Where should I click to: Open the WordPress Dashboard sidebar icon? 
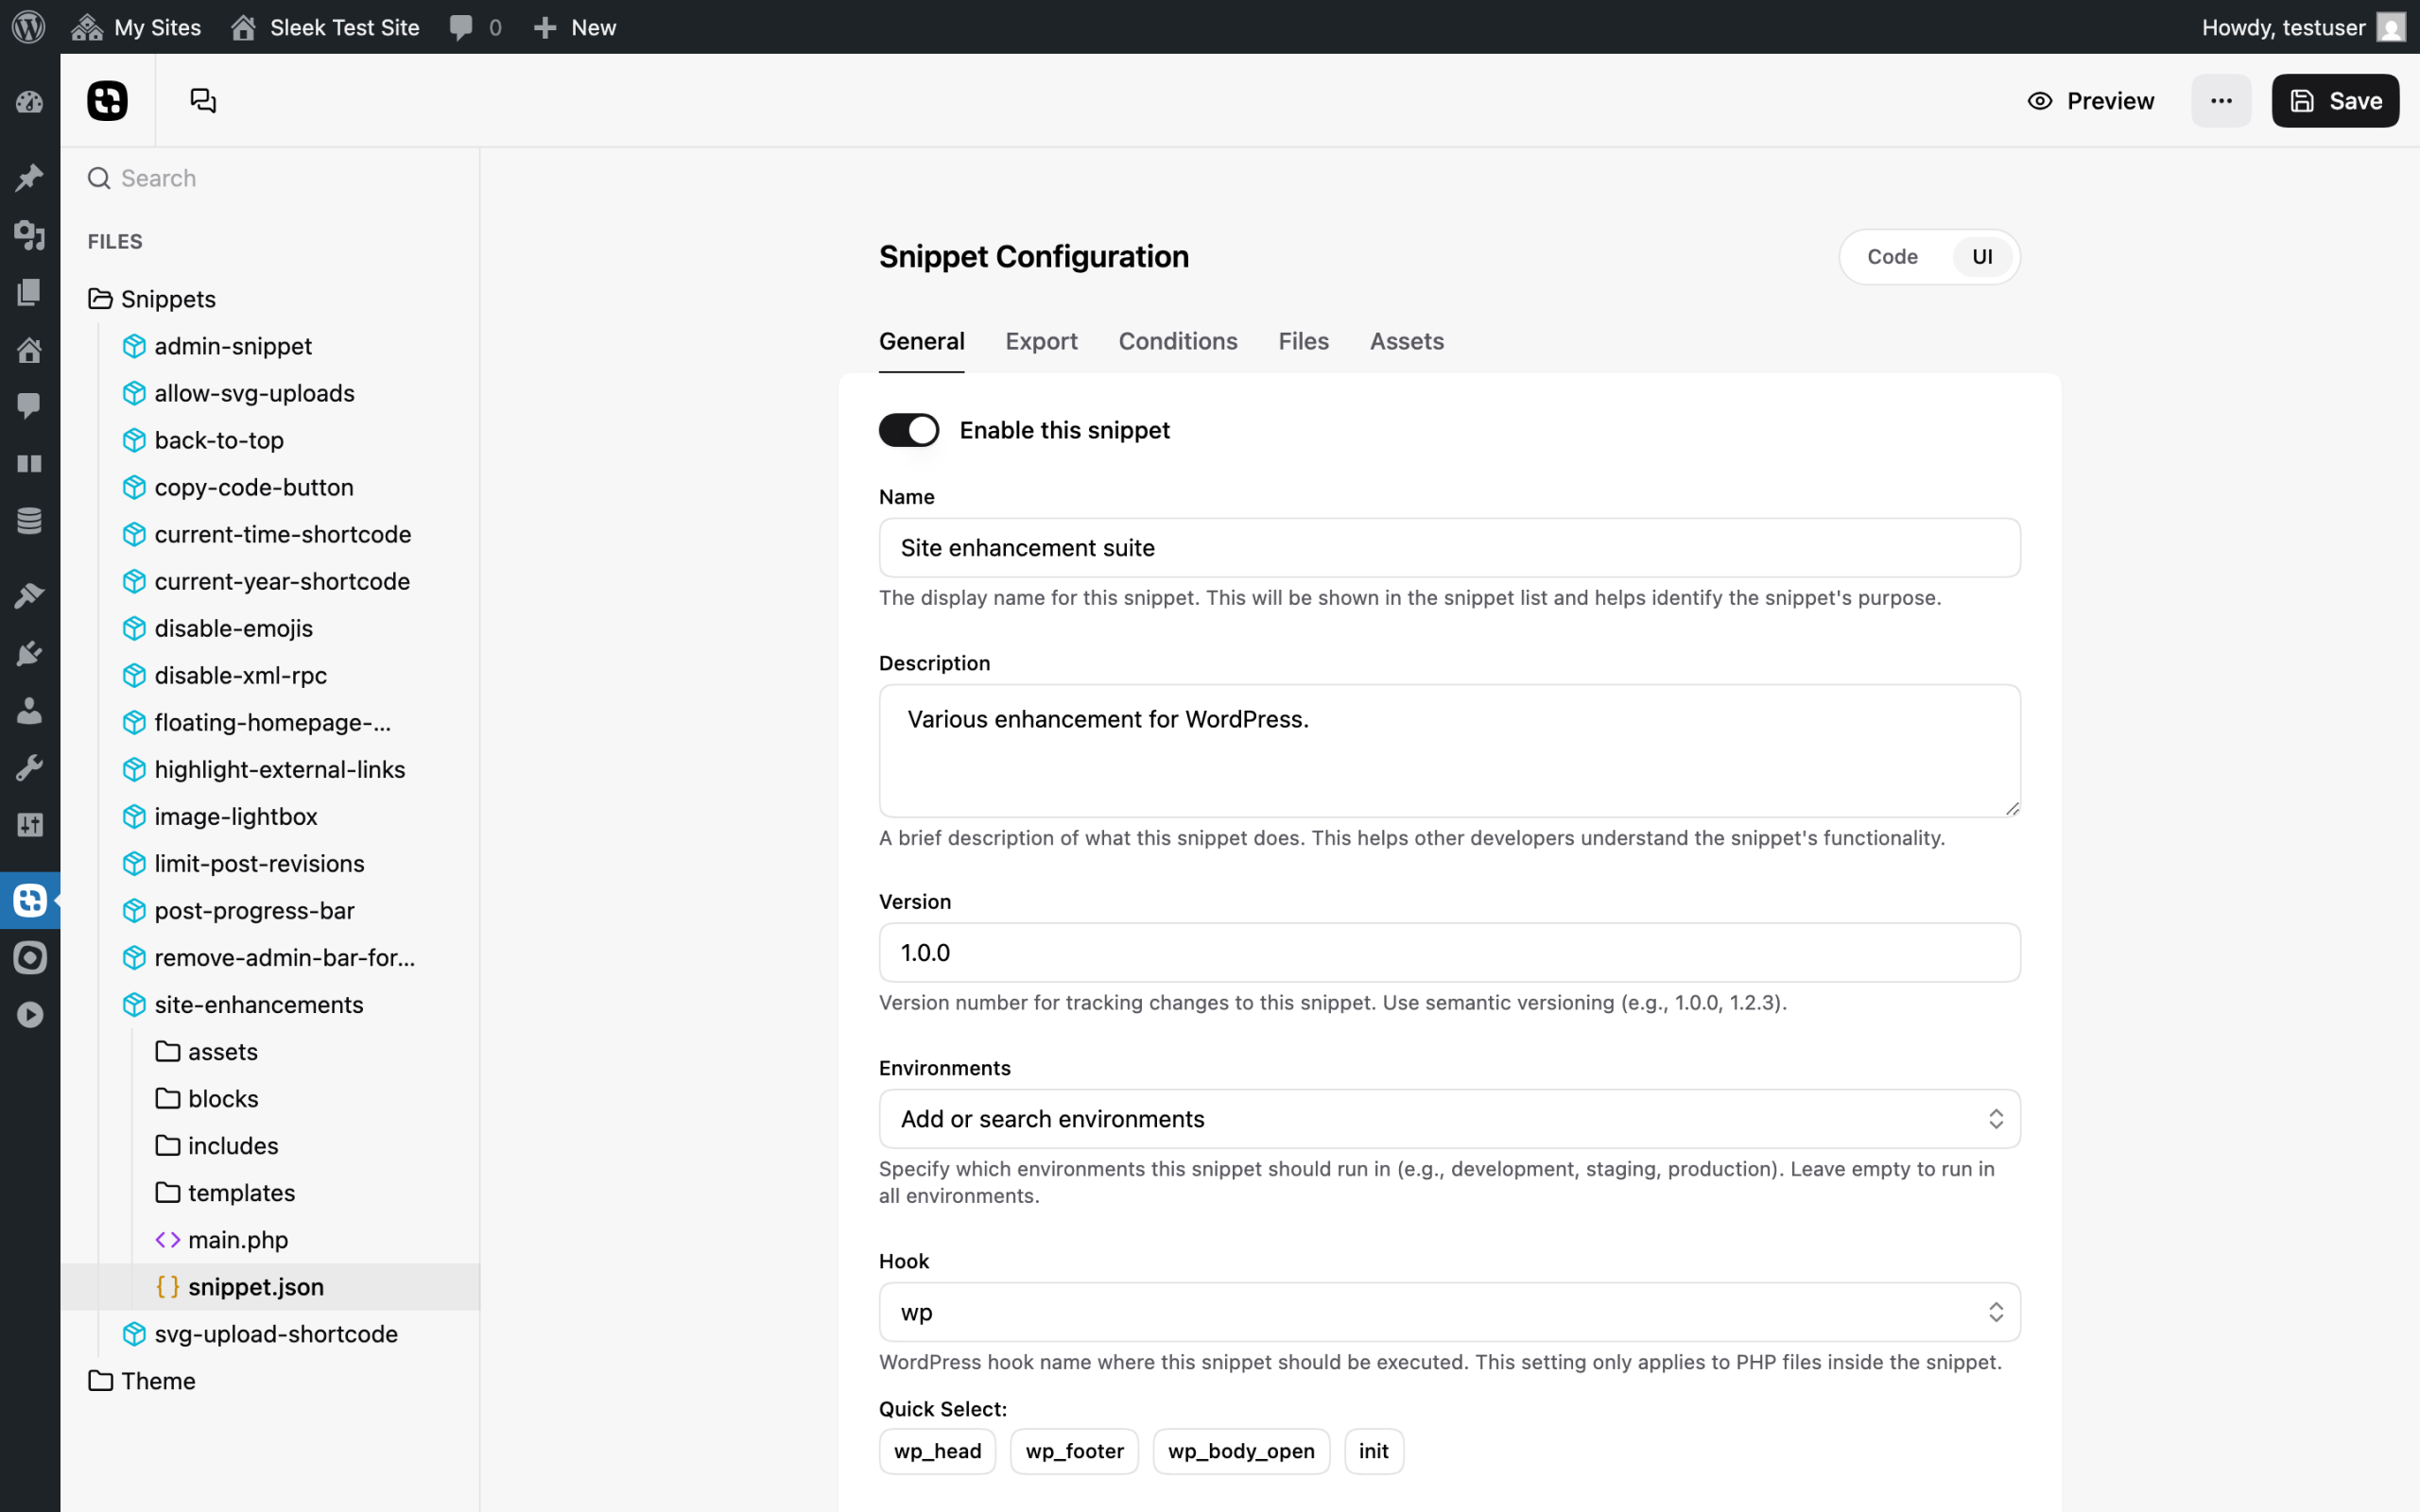click(29, 102)
